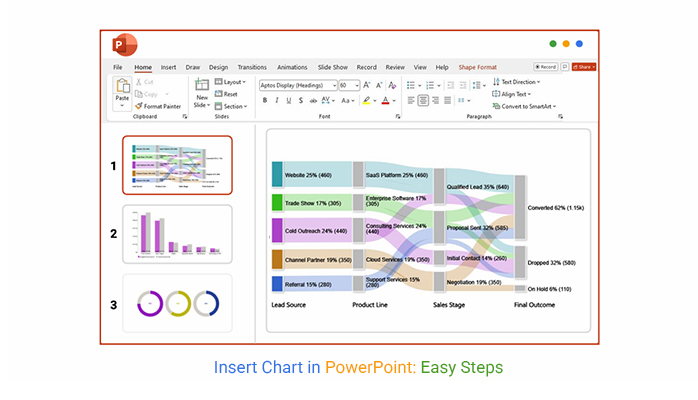Viewport: 698px width, 400px height.
Task: Select slide 3 donut charts thumbnail
Action: click(x=177, y=303)
